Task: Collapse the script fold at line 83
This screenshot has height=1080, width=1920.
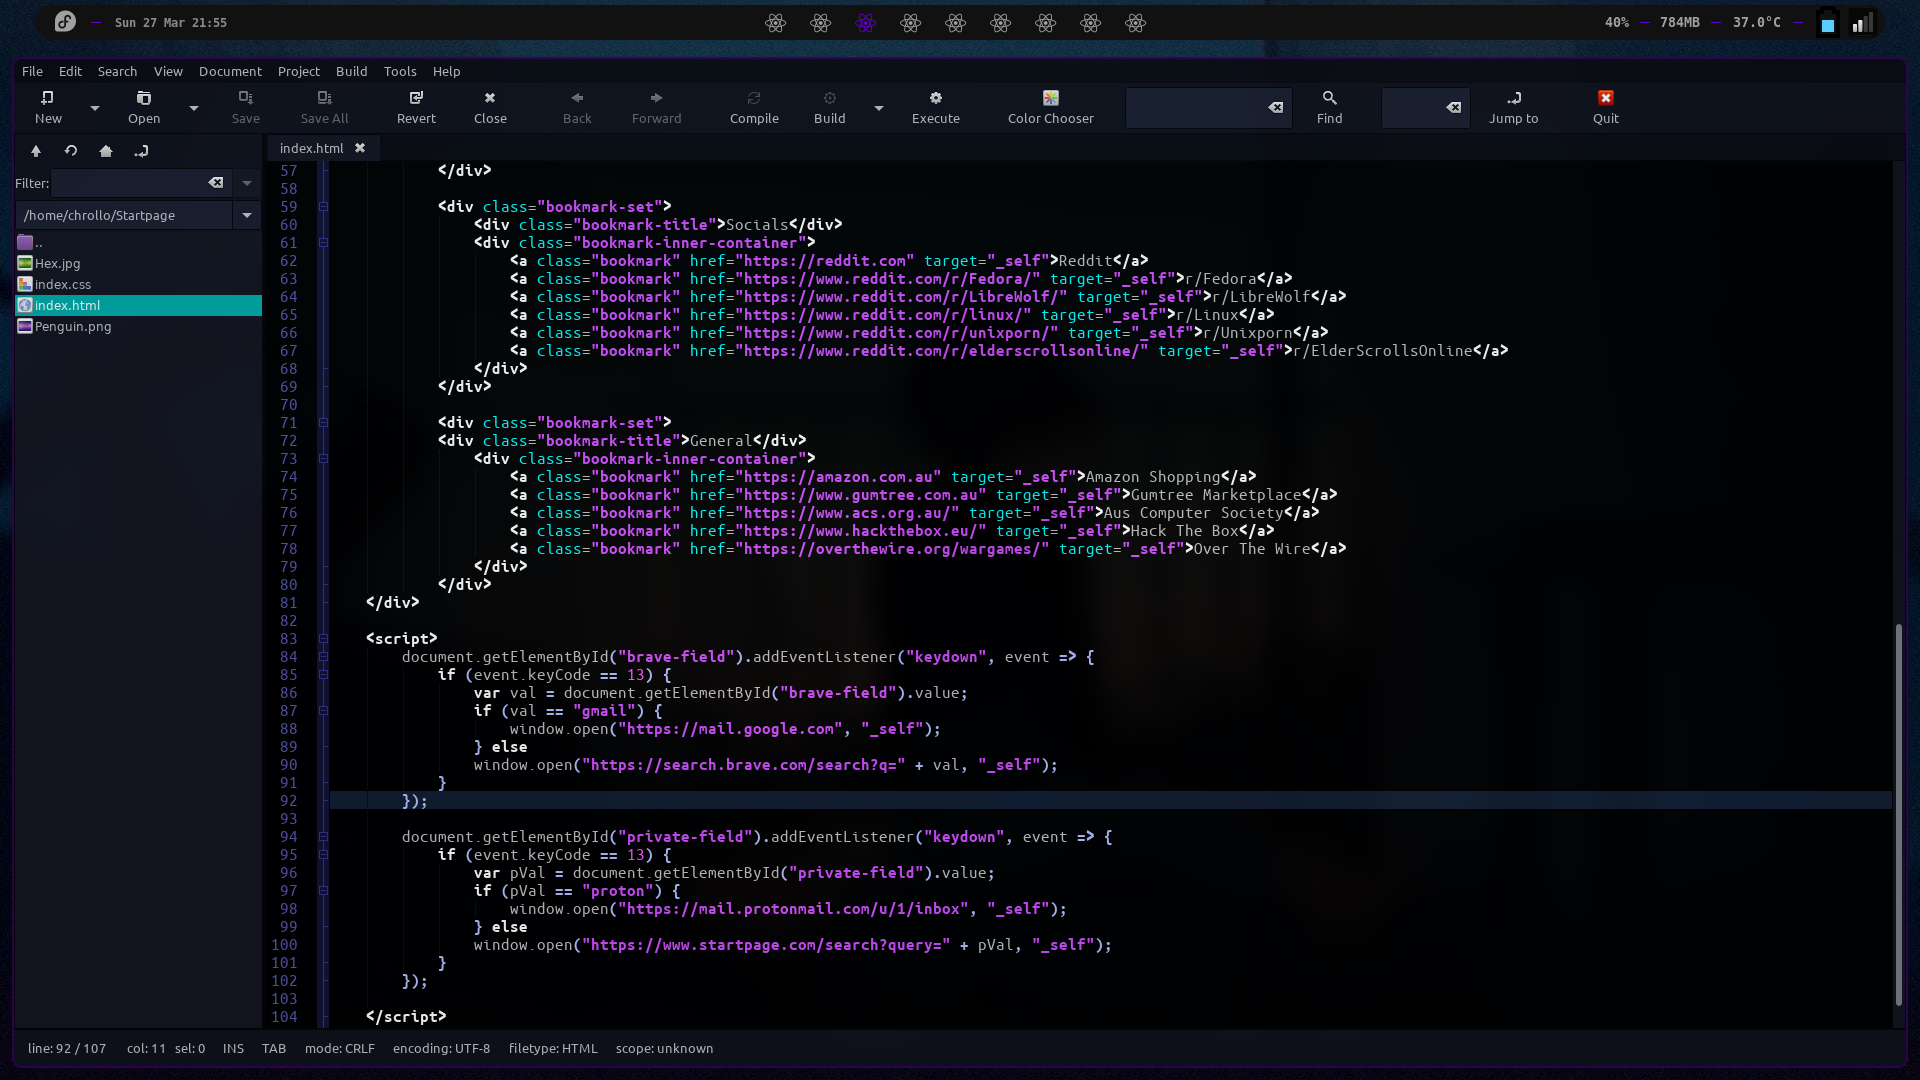Action: 323,639
